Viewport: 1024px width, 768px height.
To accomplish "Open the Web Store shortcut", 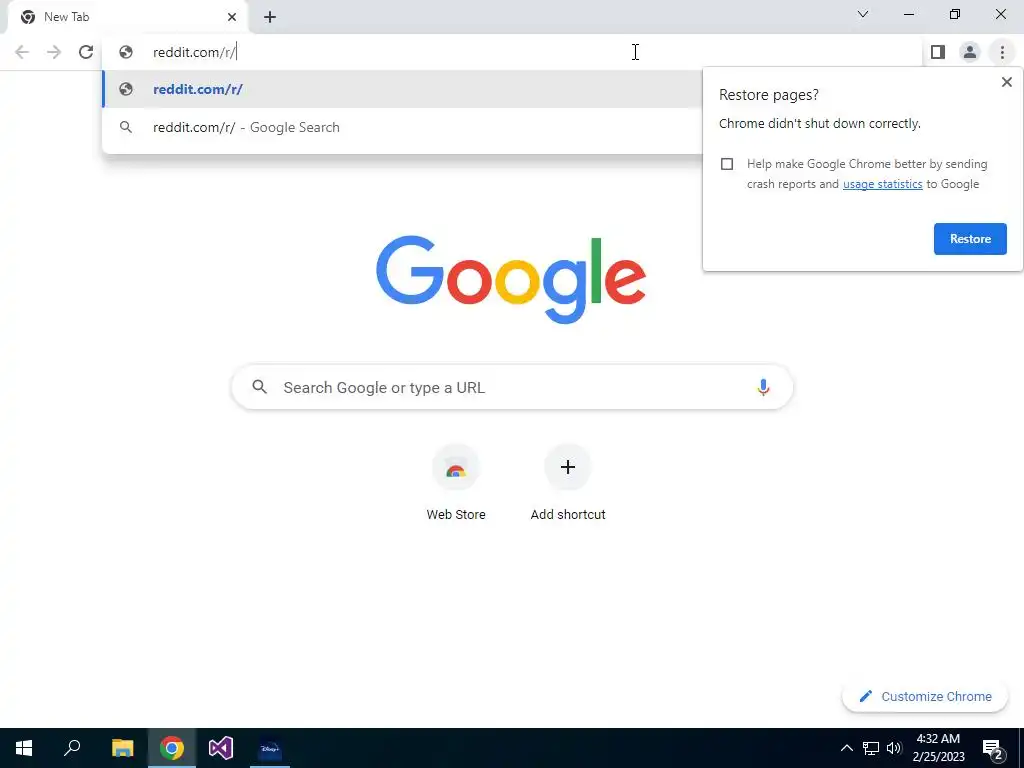I will tap(456, 483).
